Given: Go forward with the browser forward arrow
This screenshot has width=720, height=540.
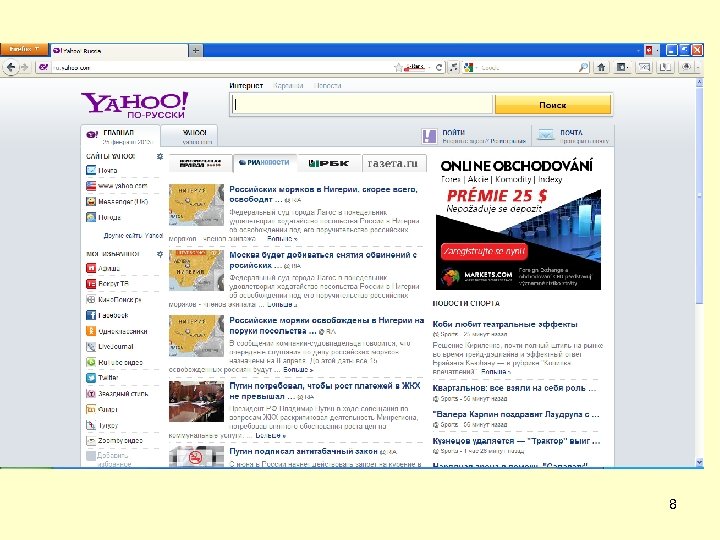Looking at the screenshot, I should click(25, 68).
